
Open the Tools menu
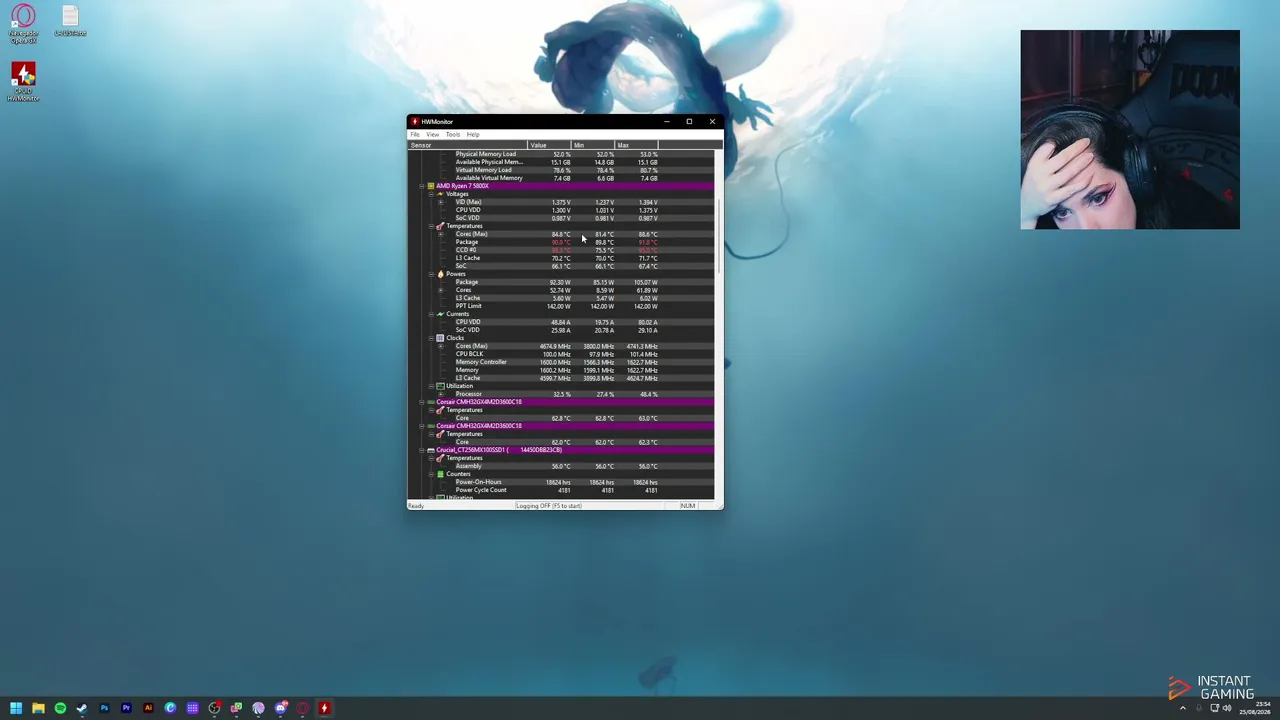(x=453, y=134)
